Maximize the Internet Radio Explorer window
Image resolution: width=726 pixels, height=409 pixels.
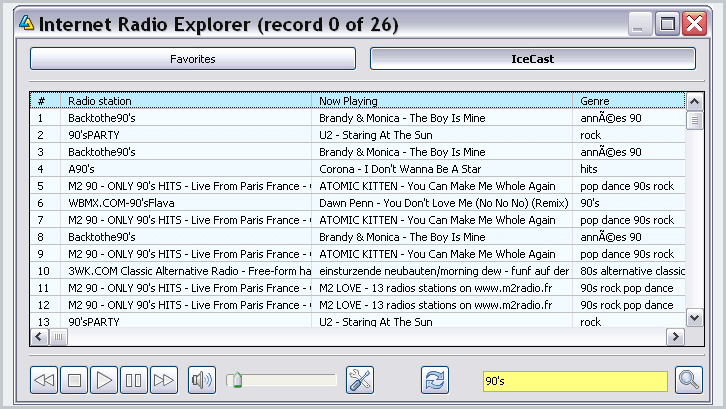(667, 23)
